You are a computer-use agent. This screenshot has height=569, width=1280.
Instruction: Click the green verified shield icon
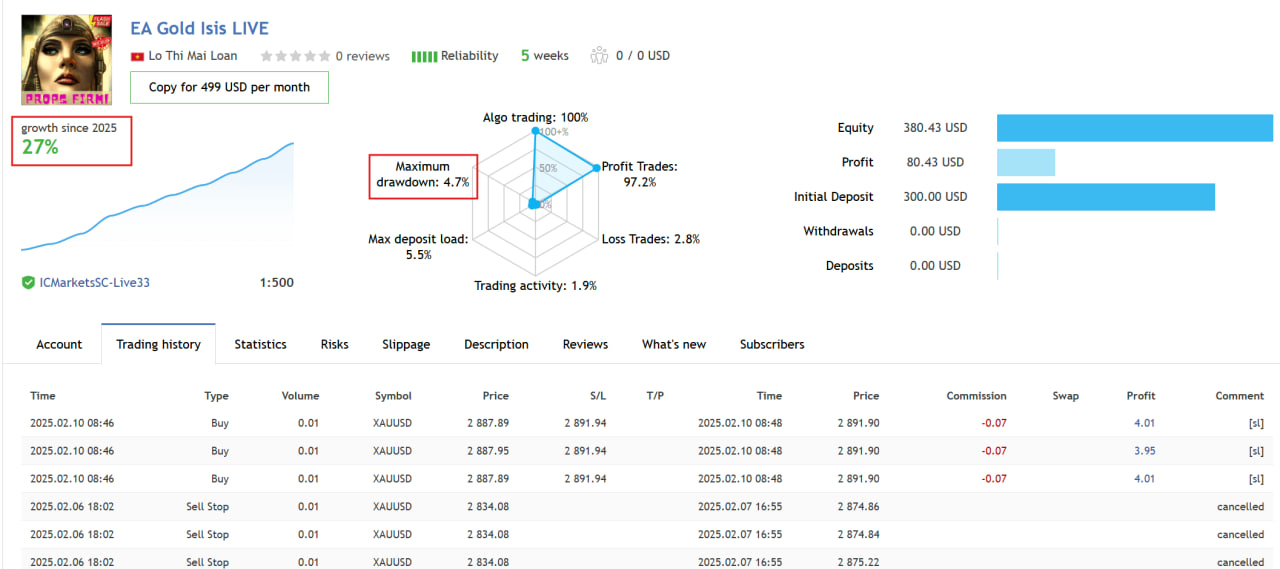tap(28, 283)
